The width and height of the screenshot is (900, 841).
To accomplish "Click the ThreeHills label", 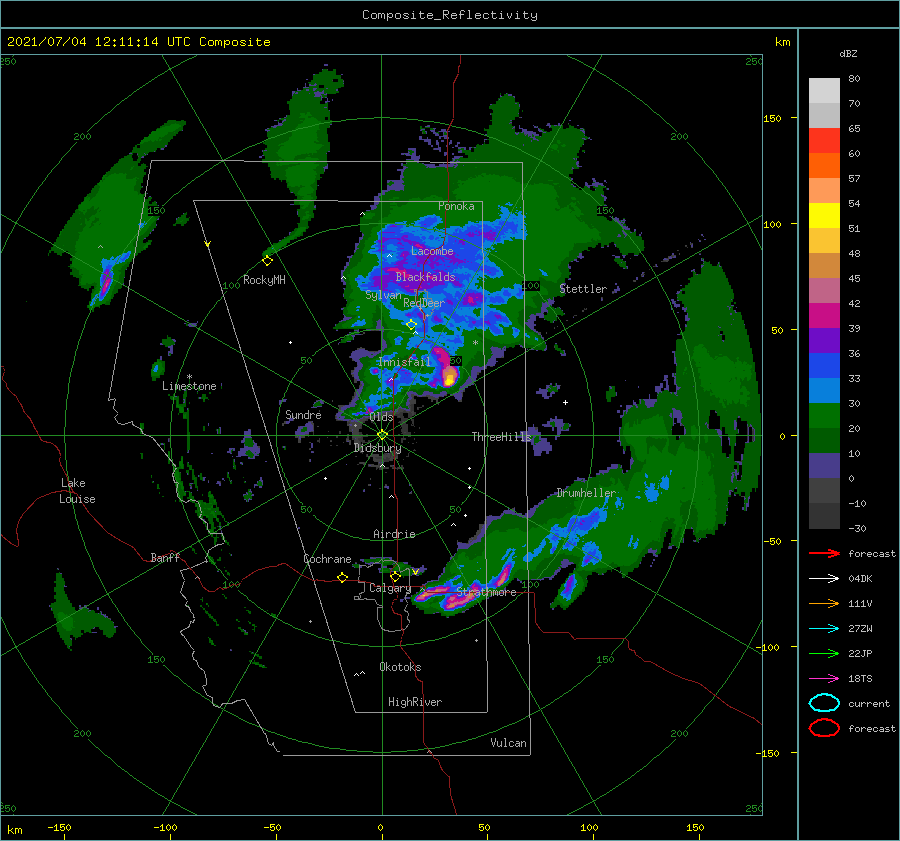I will [502, 437].
